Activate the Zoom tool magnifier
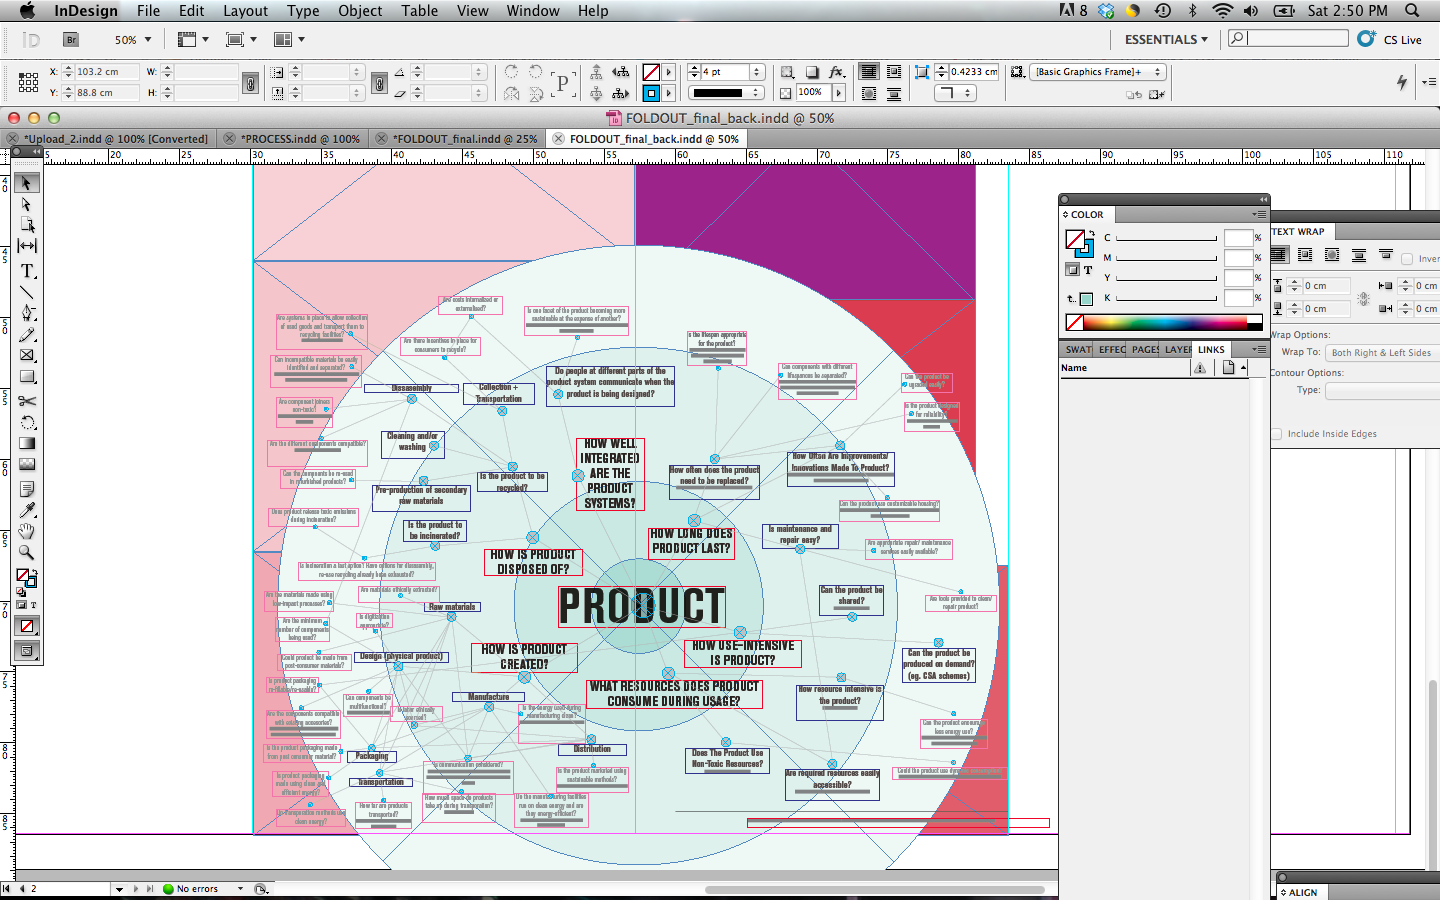 [27, 552]
